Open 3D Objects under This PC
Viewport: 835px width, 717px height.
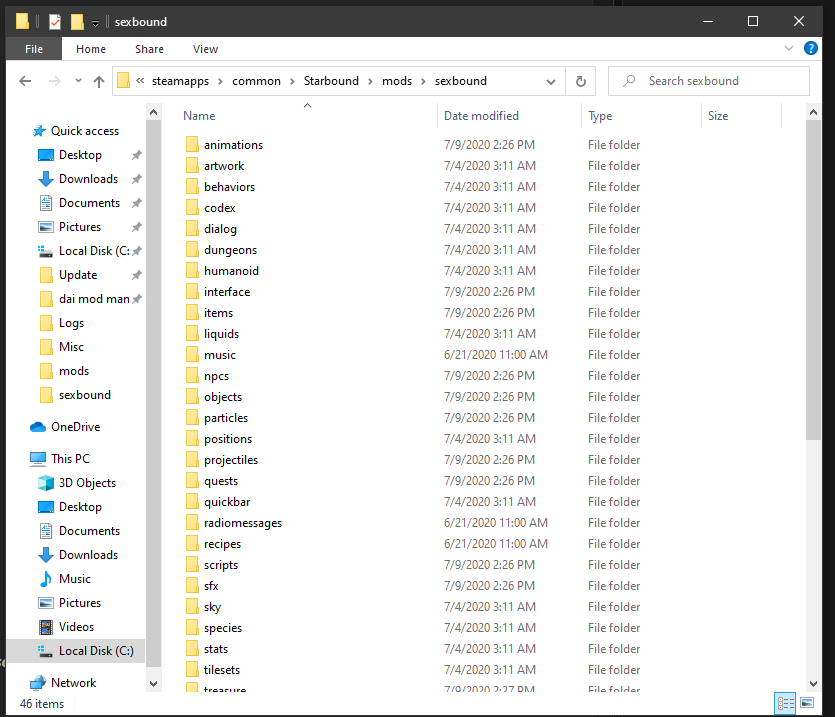[x=87, y=483]
